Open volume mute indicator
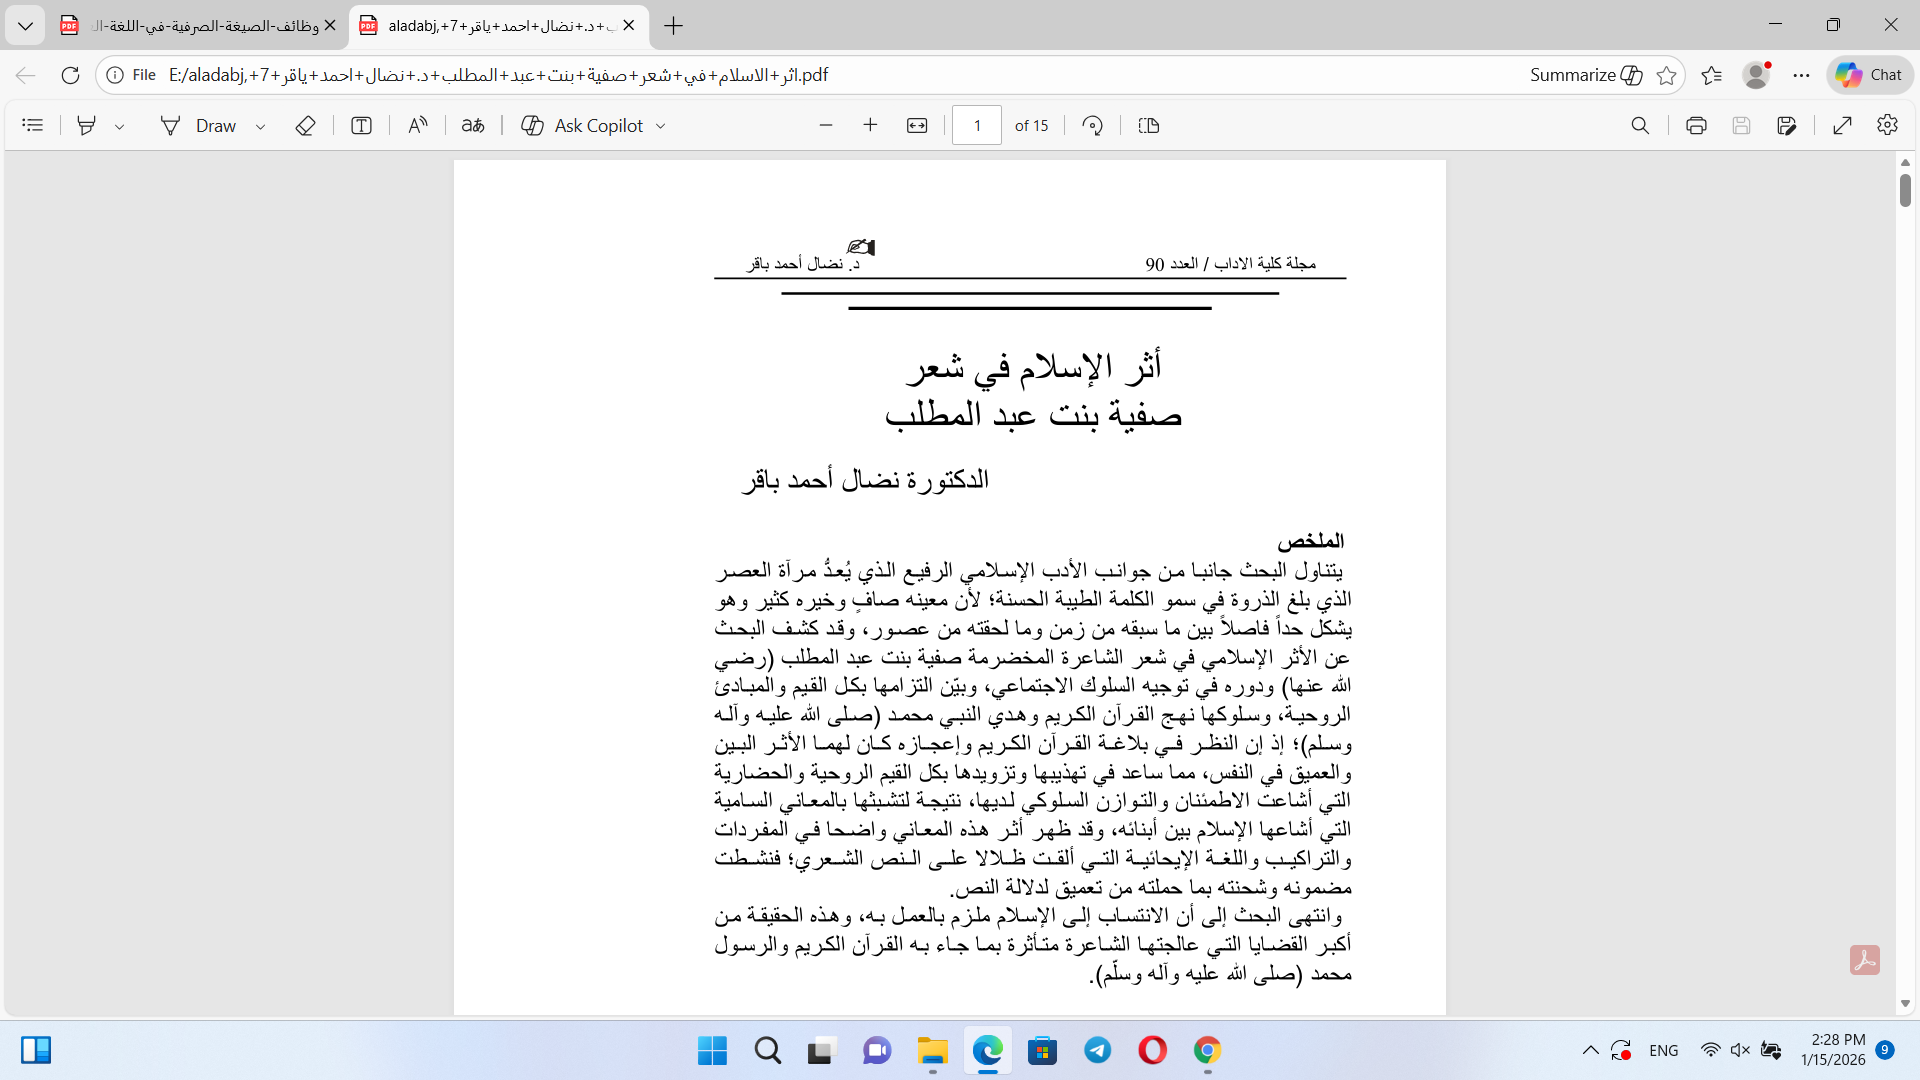The height and width of the screenshot is (1080, 1920). point(1740,1050)
